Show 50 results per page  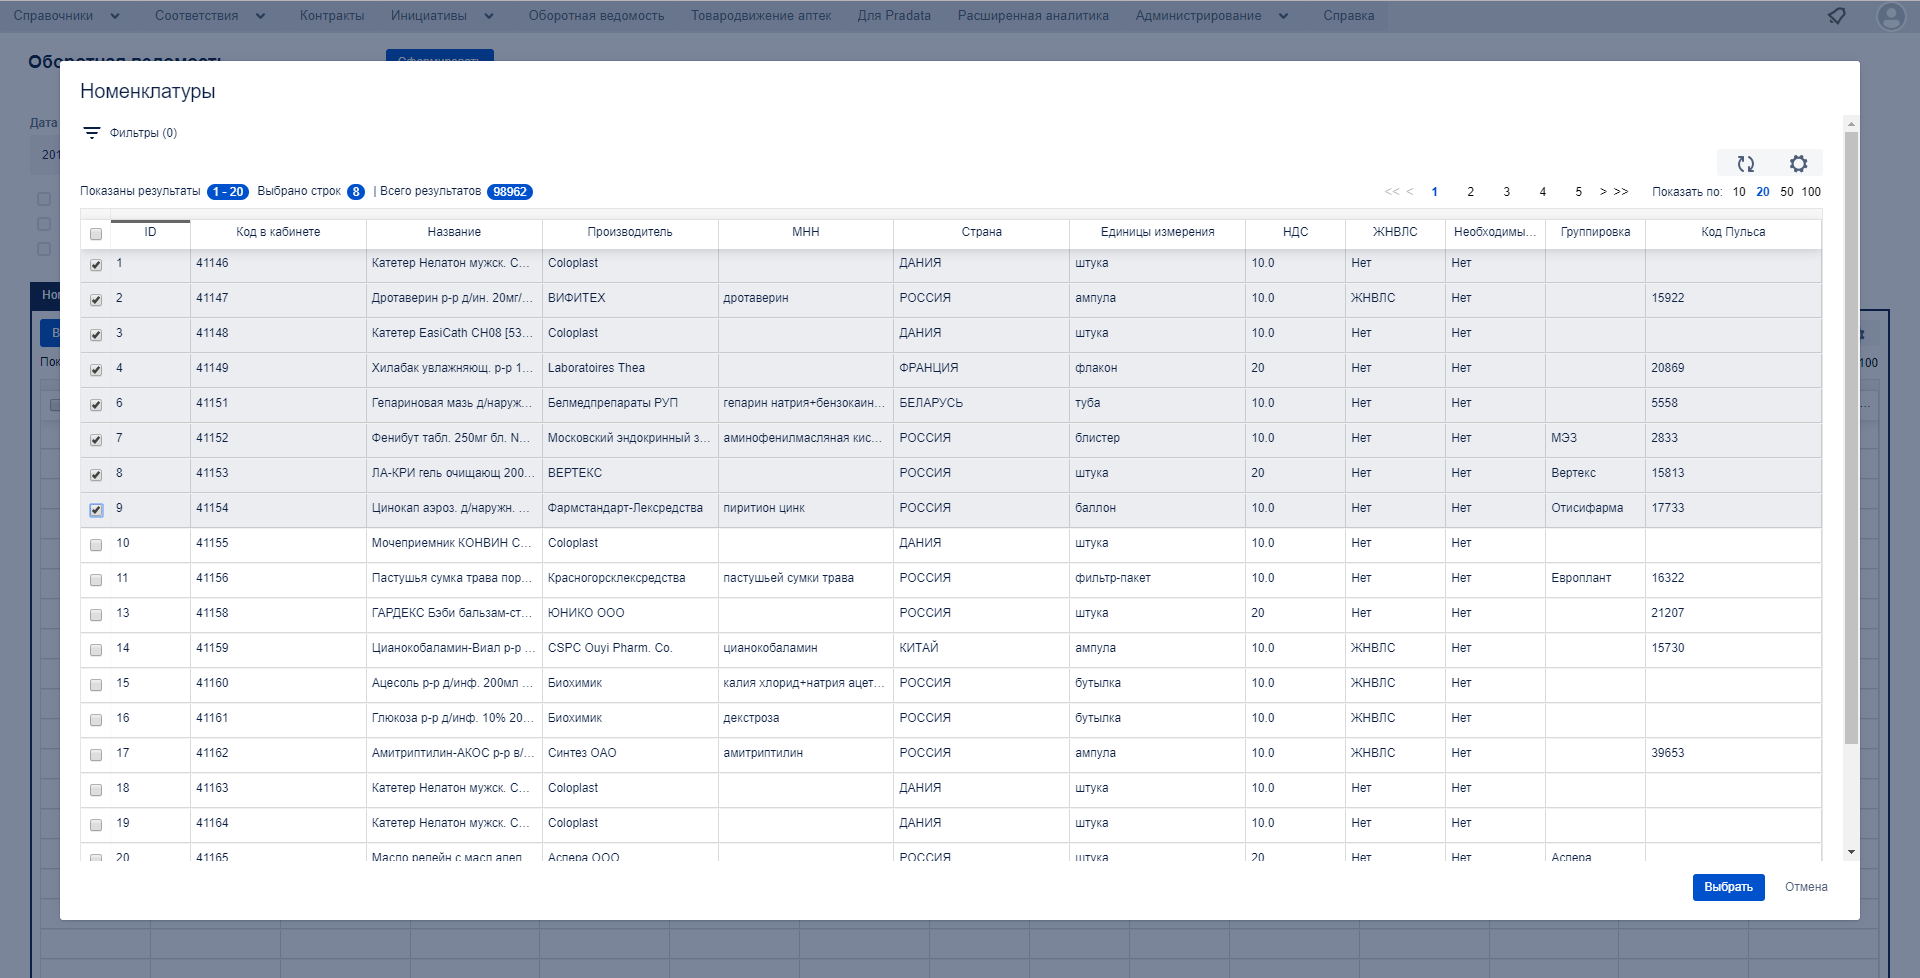pos(1786,192)
